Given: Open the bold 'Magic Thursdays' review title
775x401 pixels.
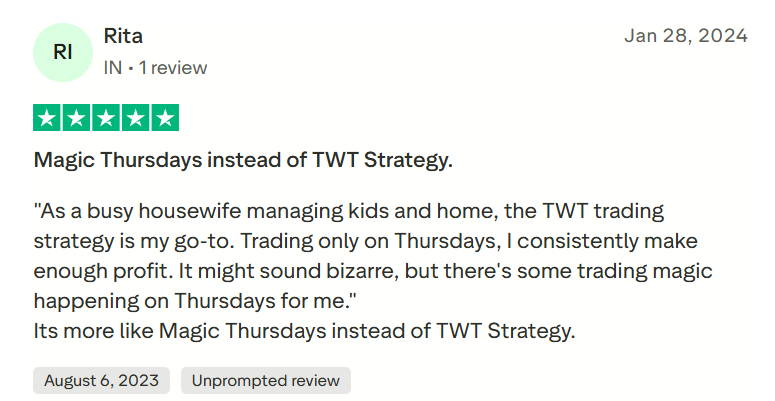Looking at the screenshot, I should (243, 160).
